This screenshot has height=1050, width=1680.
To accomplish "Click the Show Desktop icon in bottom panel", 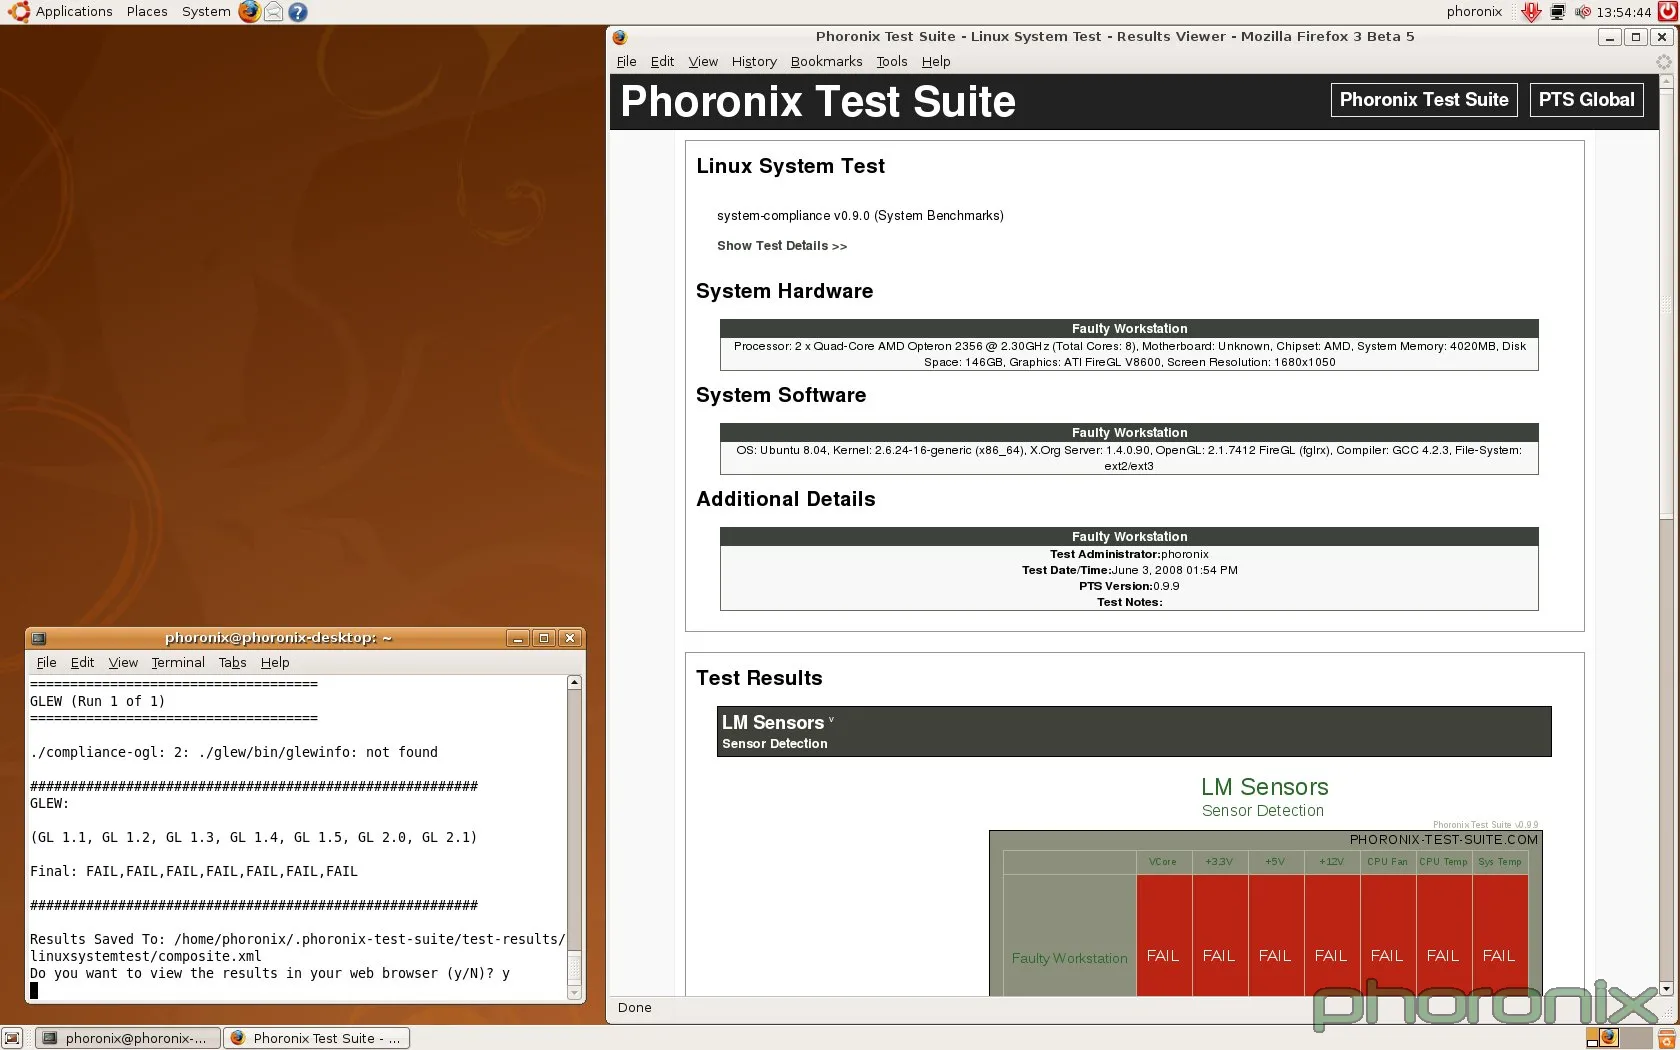I will click(12, 1038).
